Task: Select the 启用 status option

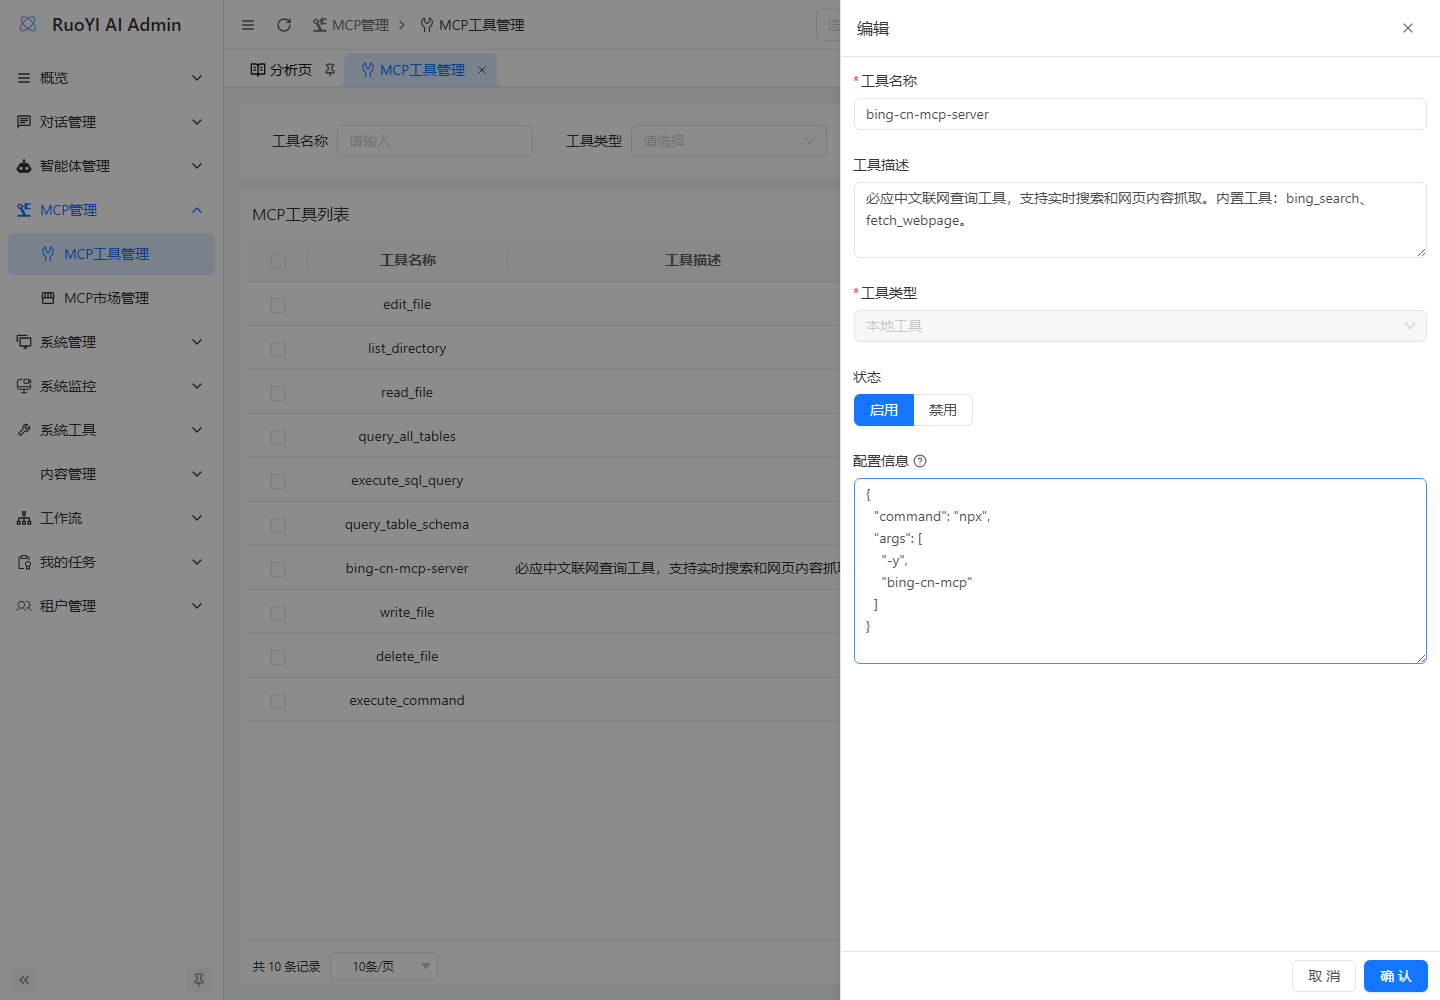Action: [884, 410]
